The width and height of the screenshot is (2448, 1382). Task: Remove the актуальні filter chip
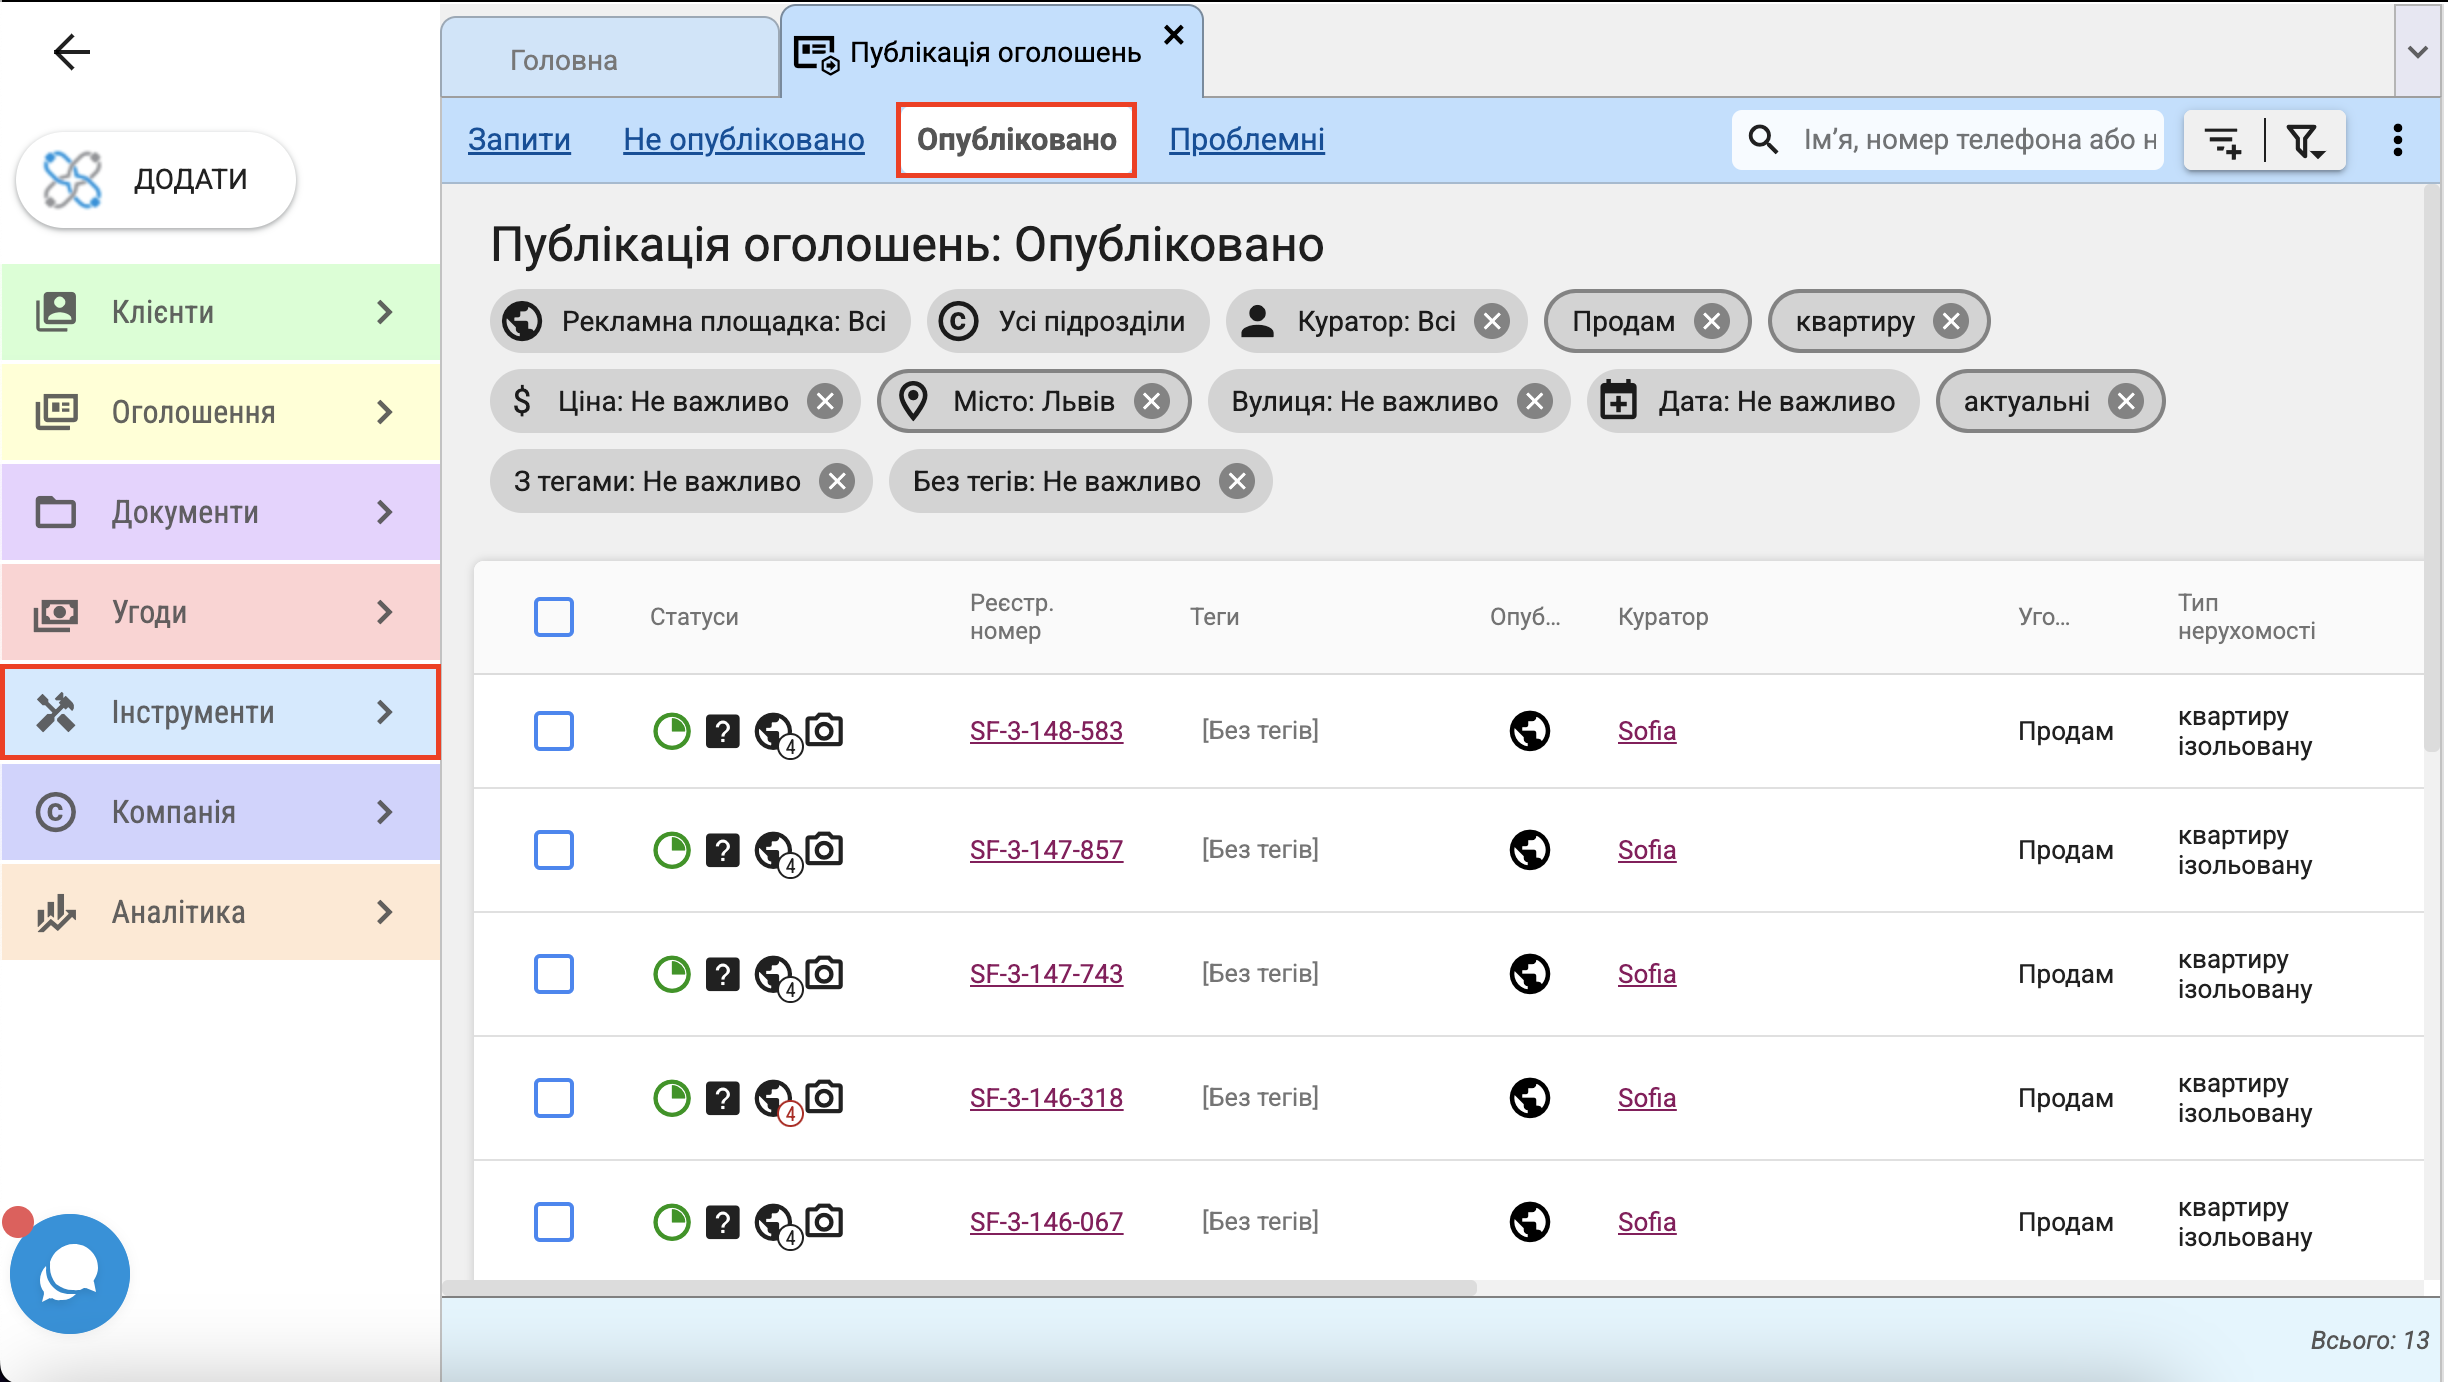2126,402
